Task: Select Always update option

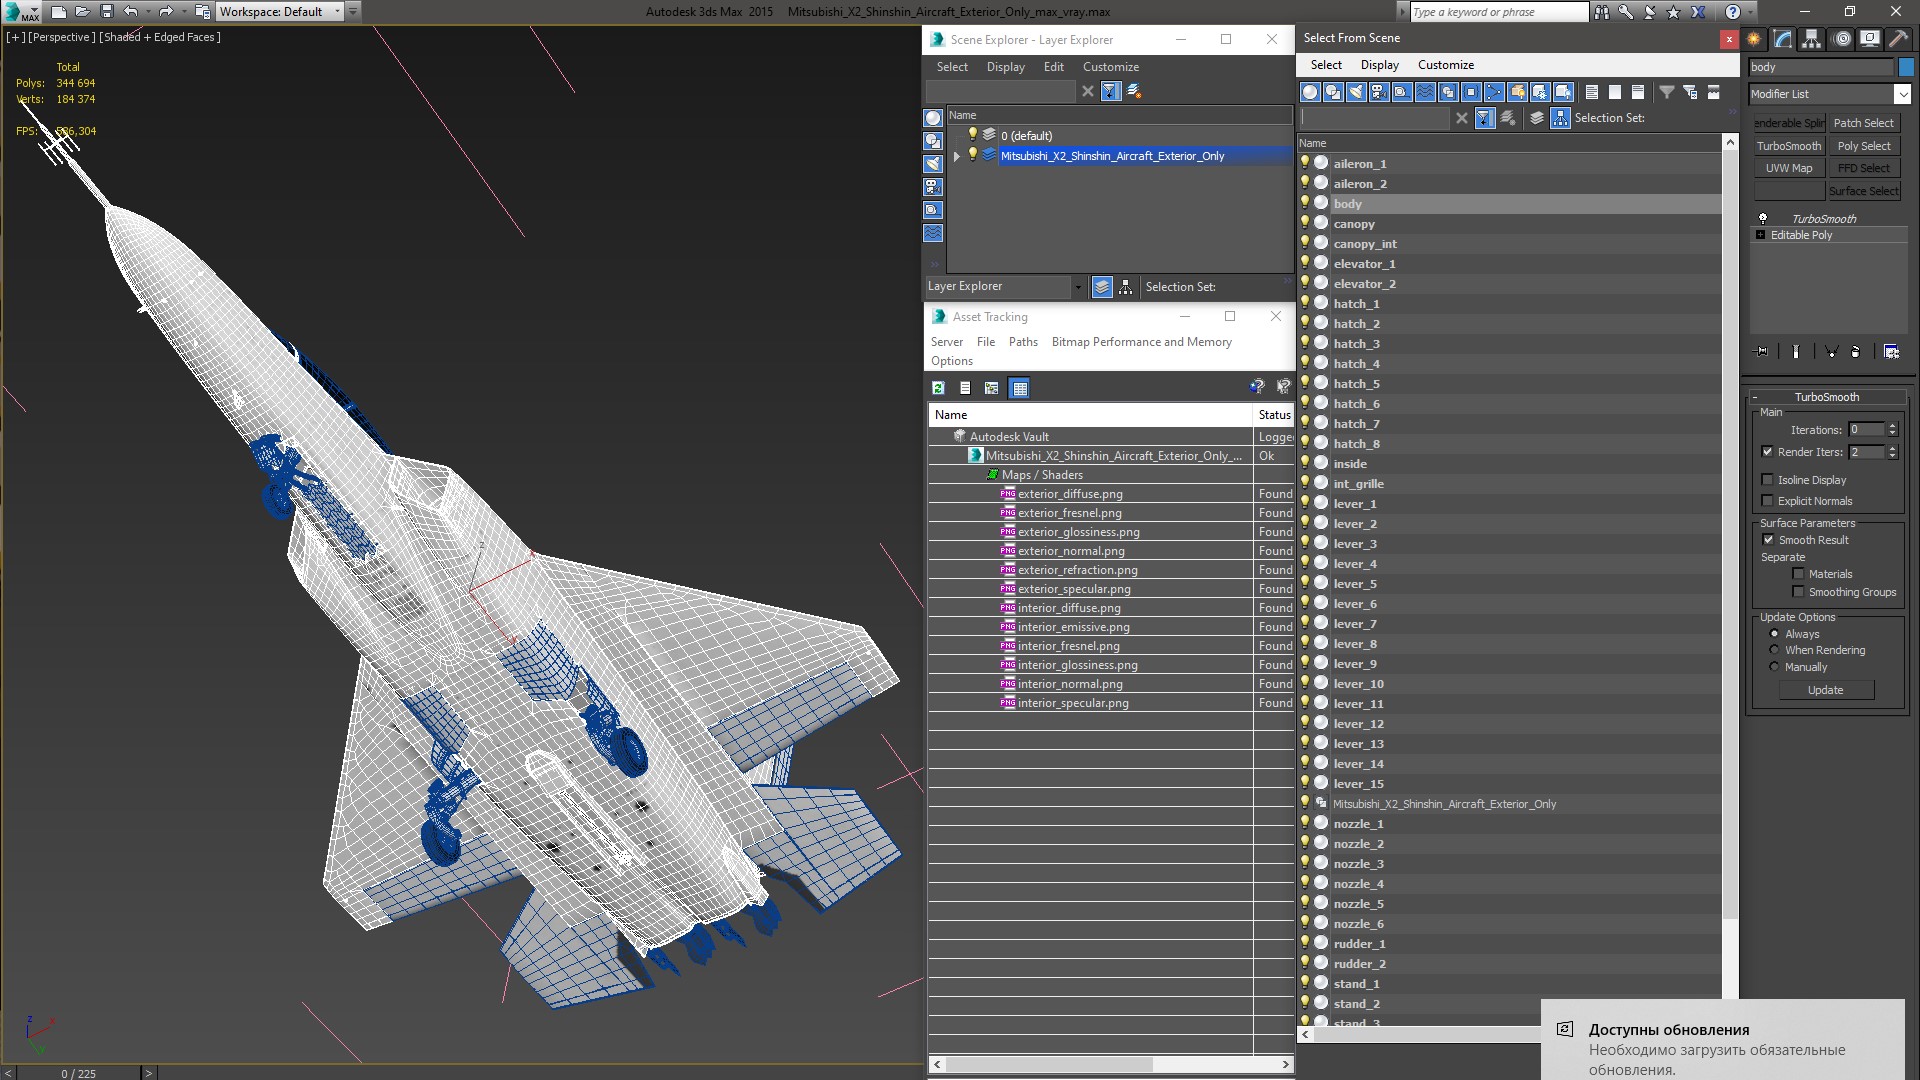Action: coord(1775,634)
